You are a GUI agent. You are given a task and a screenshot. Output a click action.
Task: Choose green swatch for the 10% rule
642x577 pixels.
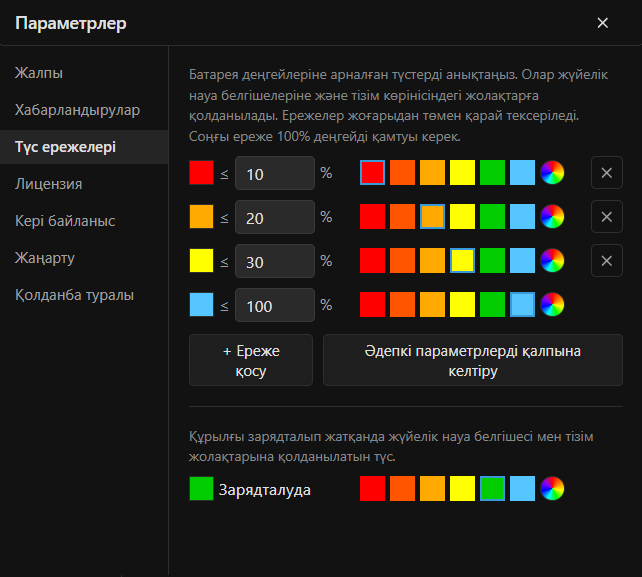492,173
